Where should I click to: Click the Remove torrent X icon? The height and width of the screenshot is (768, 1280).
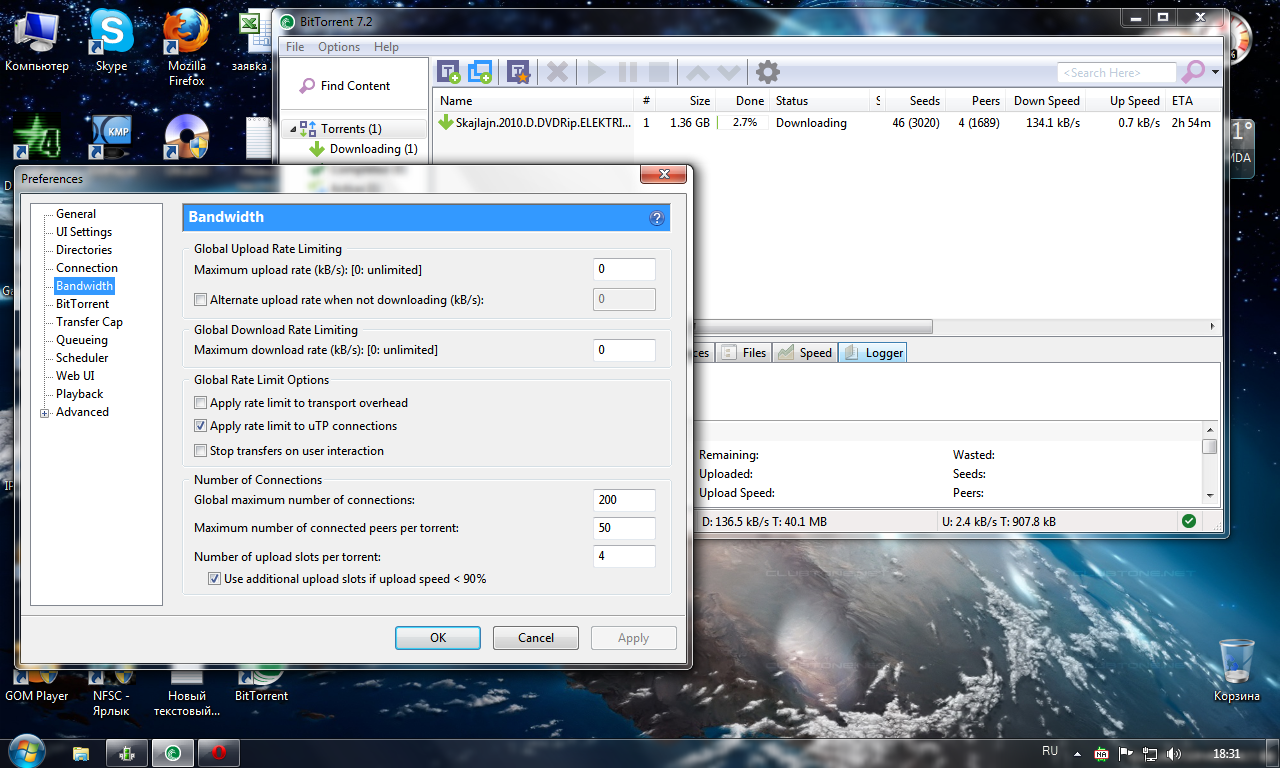[557, 72]
